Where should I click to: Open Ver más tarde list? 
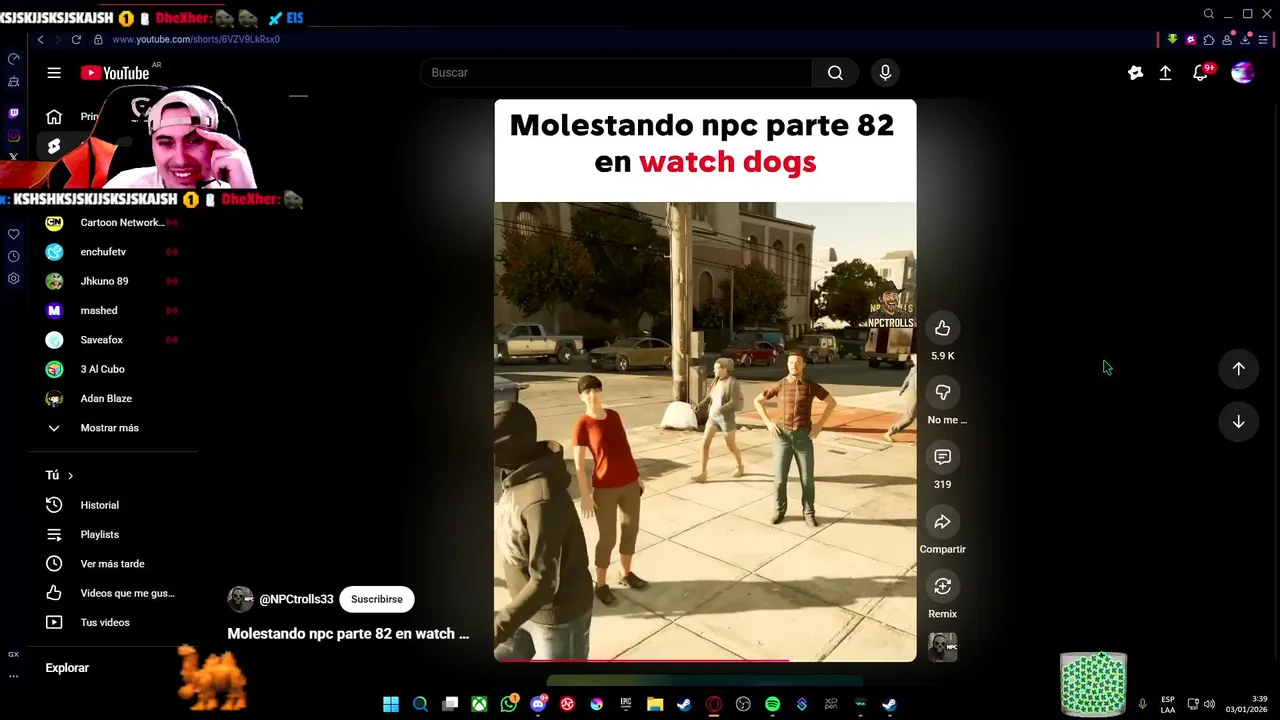[x=112, y=564]
